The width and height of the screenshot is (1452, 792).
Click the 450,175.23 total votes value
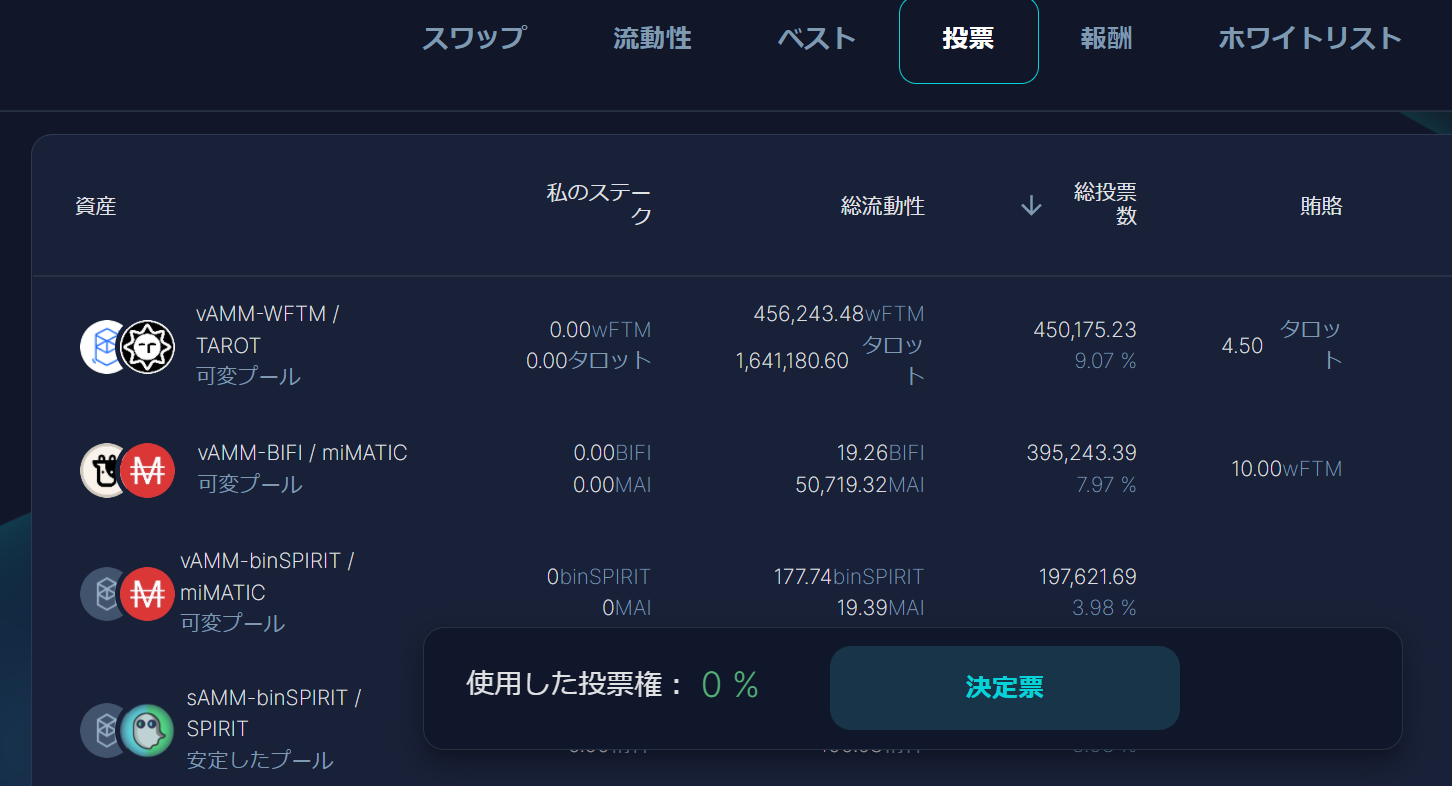[x=1085, y=330]
